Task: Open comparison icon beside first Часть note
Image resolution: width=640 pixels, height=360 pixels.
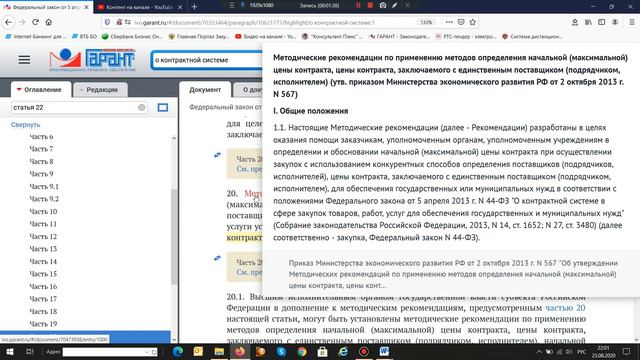Action: pyautogui.click(x=217, y=155)
